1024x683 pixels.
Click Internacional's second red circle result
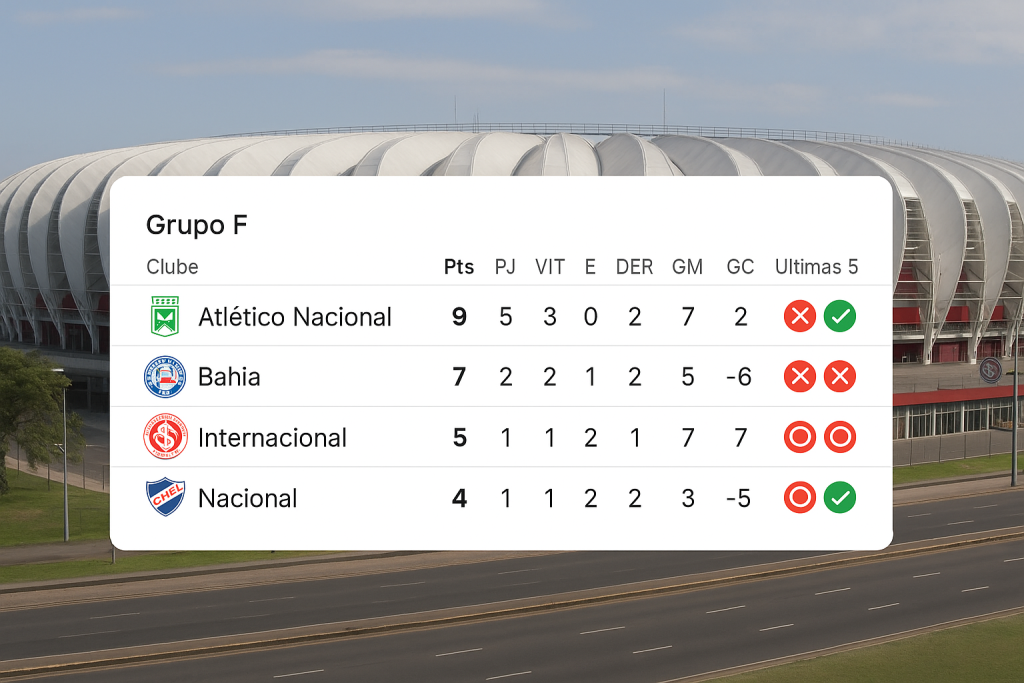coord(840,437)
